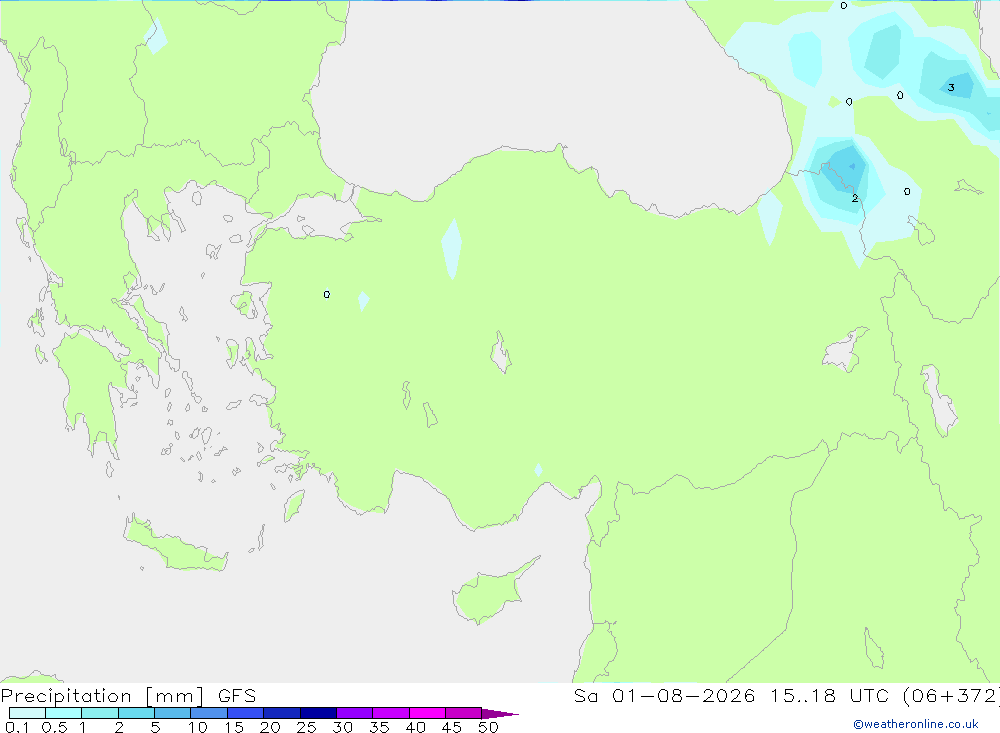Click the '10' legend scale label

point(198,727)
